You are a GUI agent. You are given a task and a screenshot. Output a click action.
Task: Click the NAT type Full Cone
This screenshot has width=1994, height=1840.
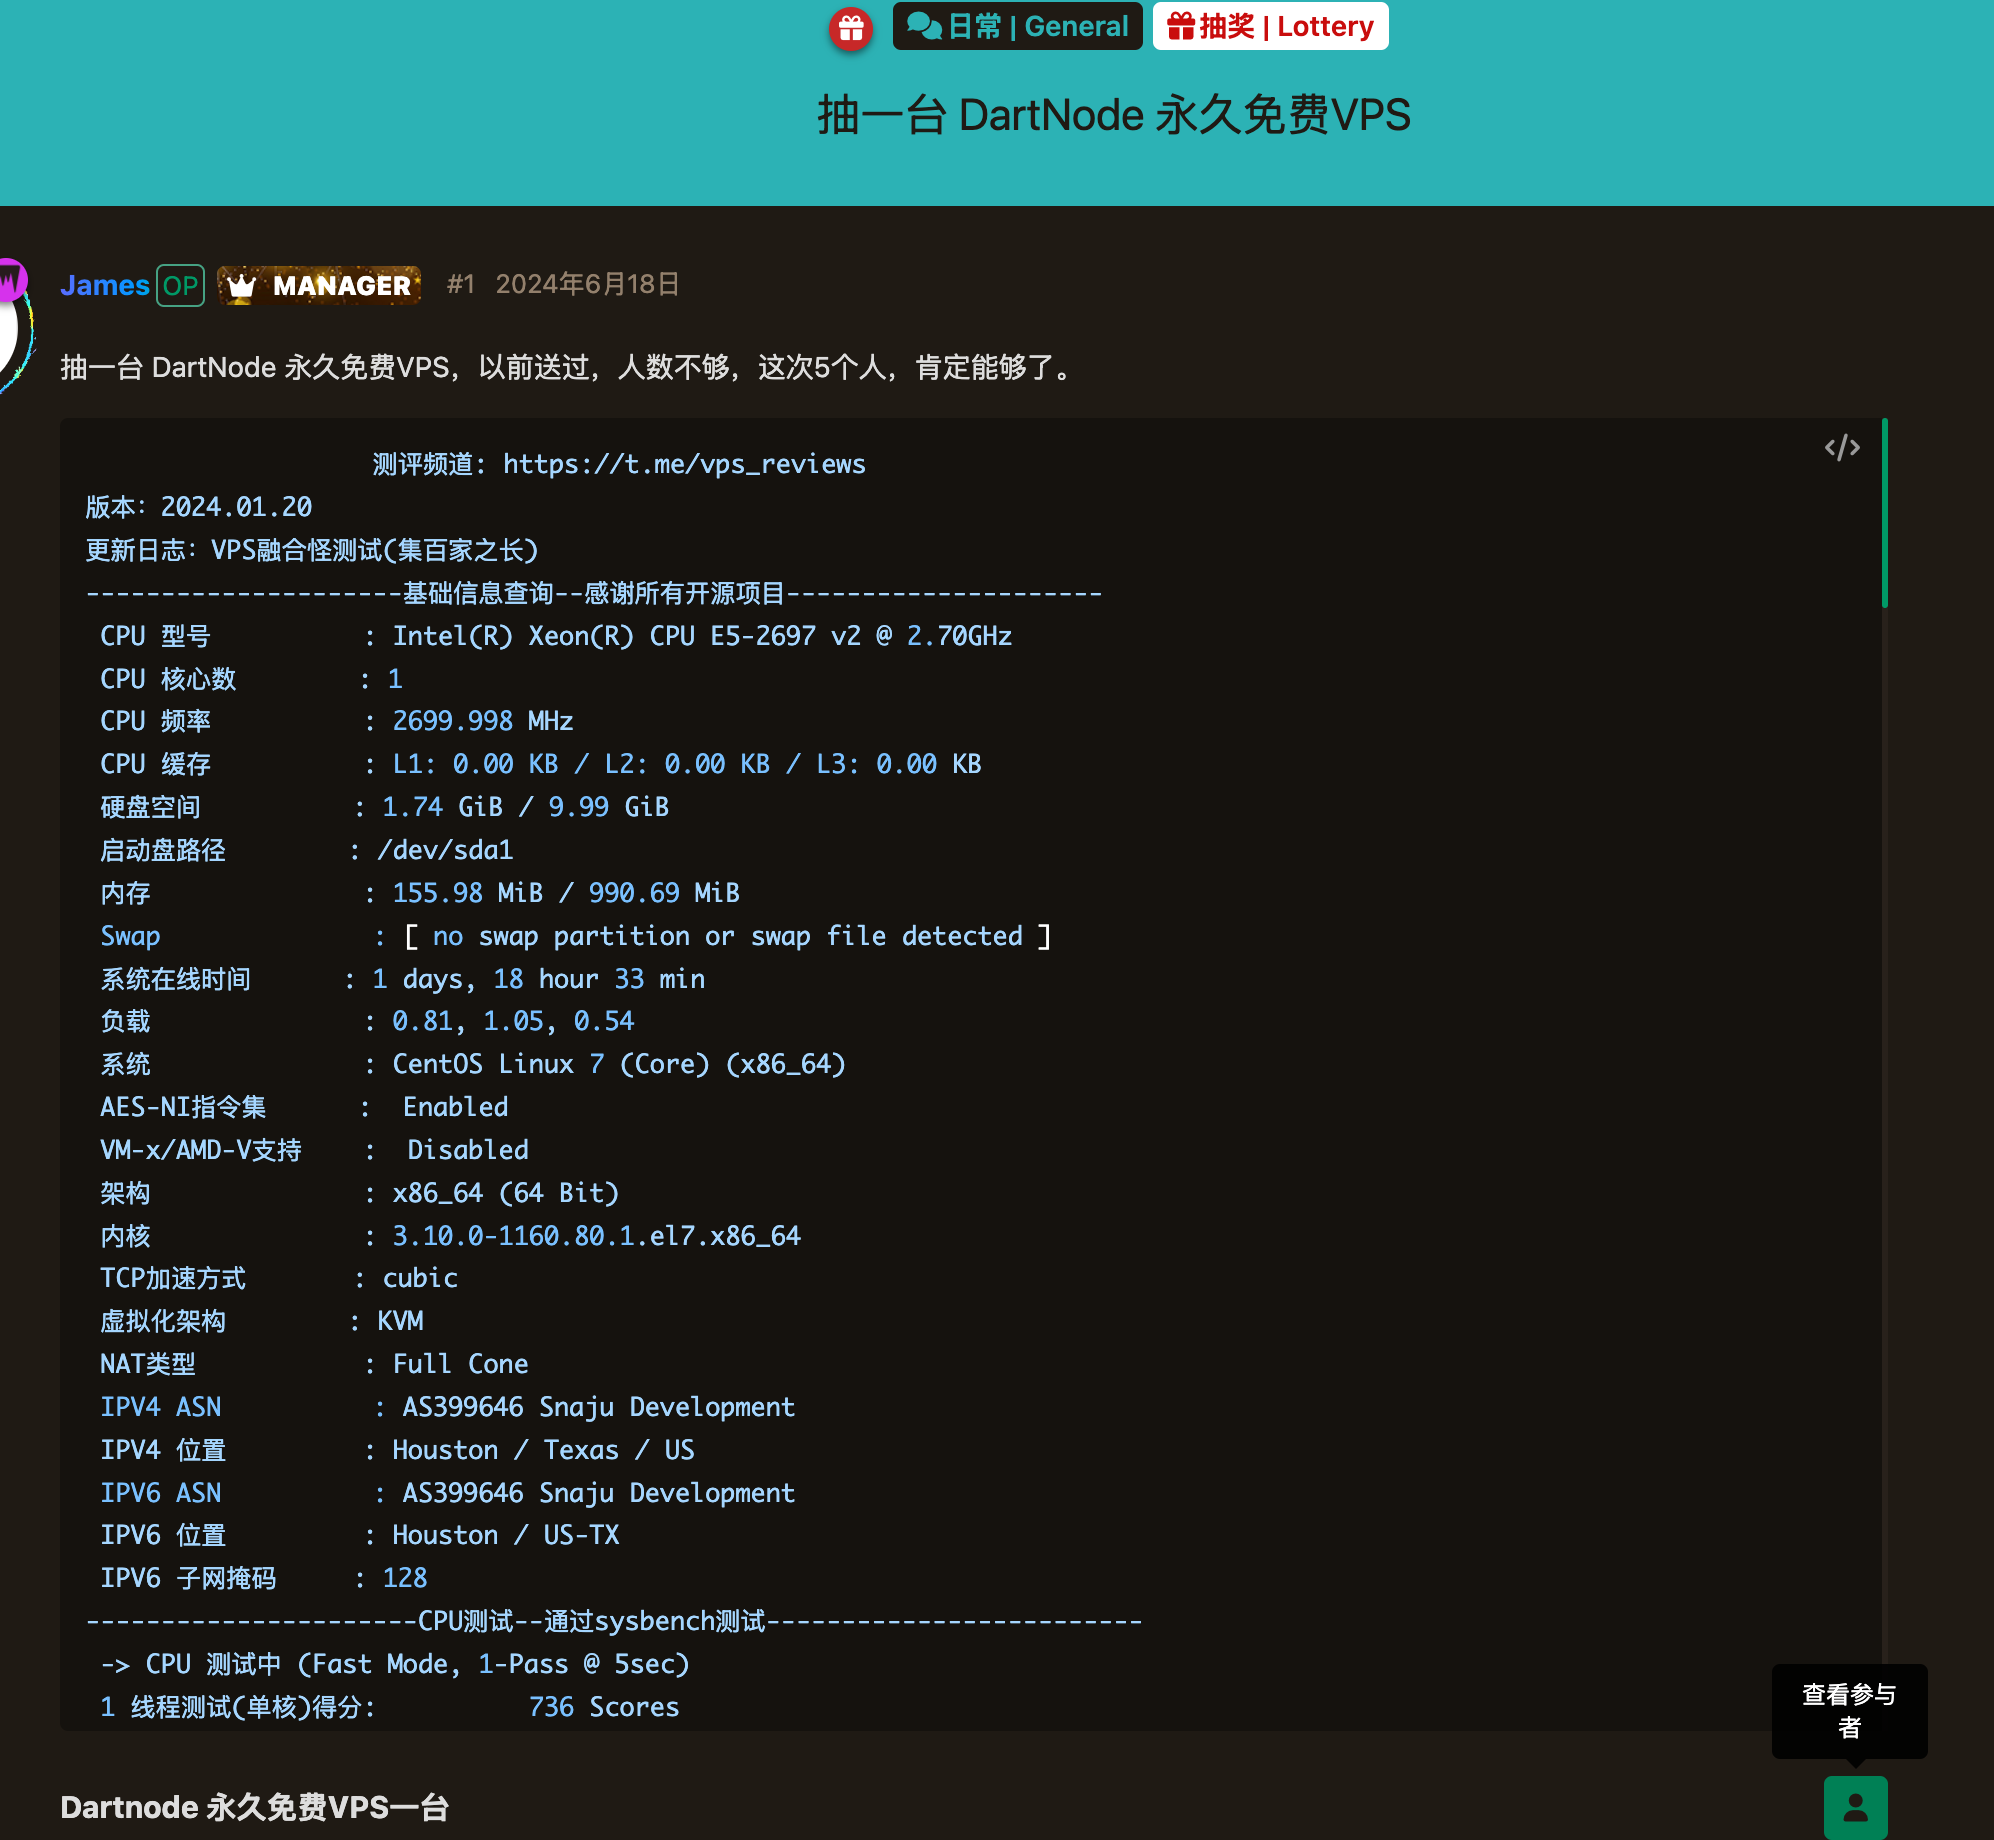tap(460, 1364)
